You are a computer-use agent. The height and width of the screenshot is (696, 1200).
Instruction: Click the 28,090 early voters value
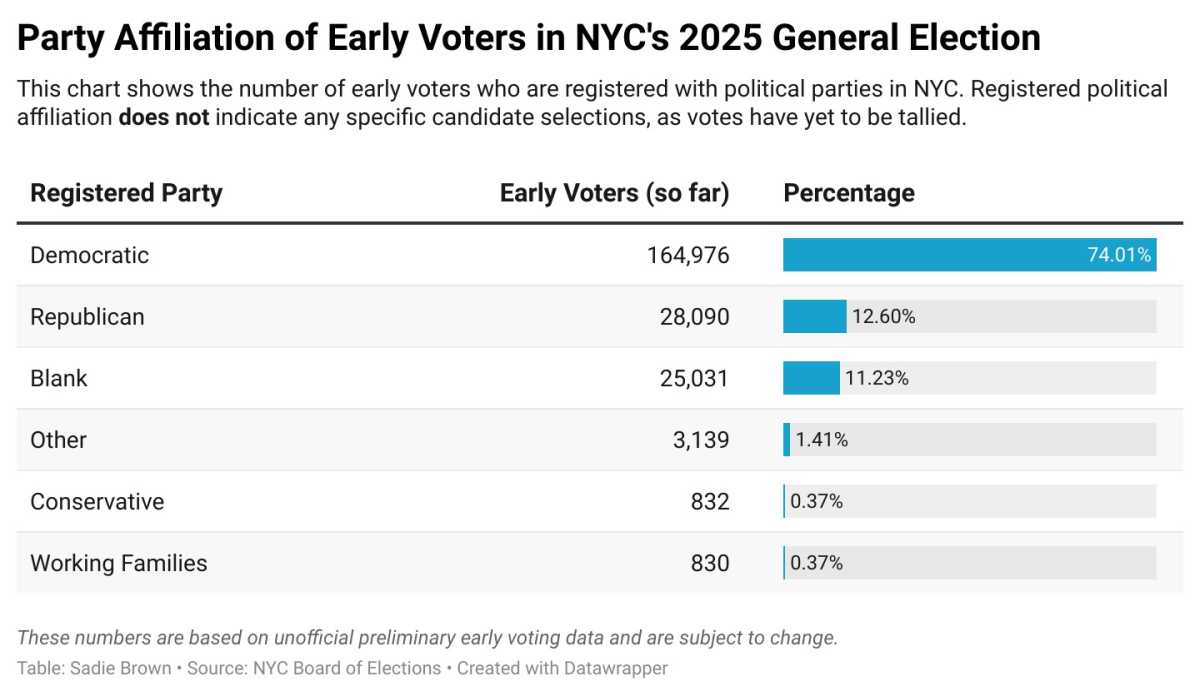click(x=694, y=317)
